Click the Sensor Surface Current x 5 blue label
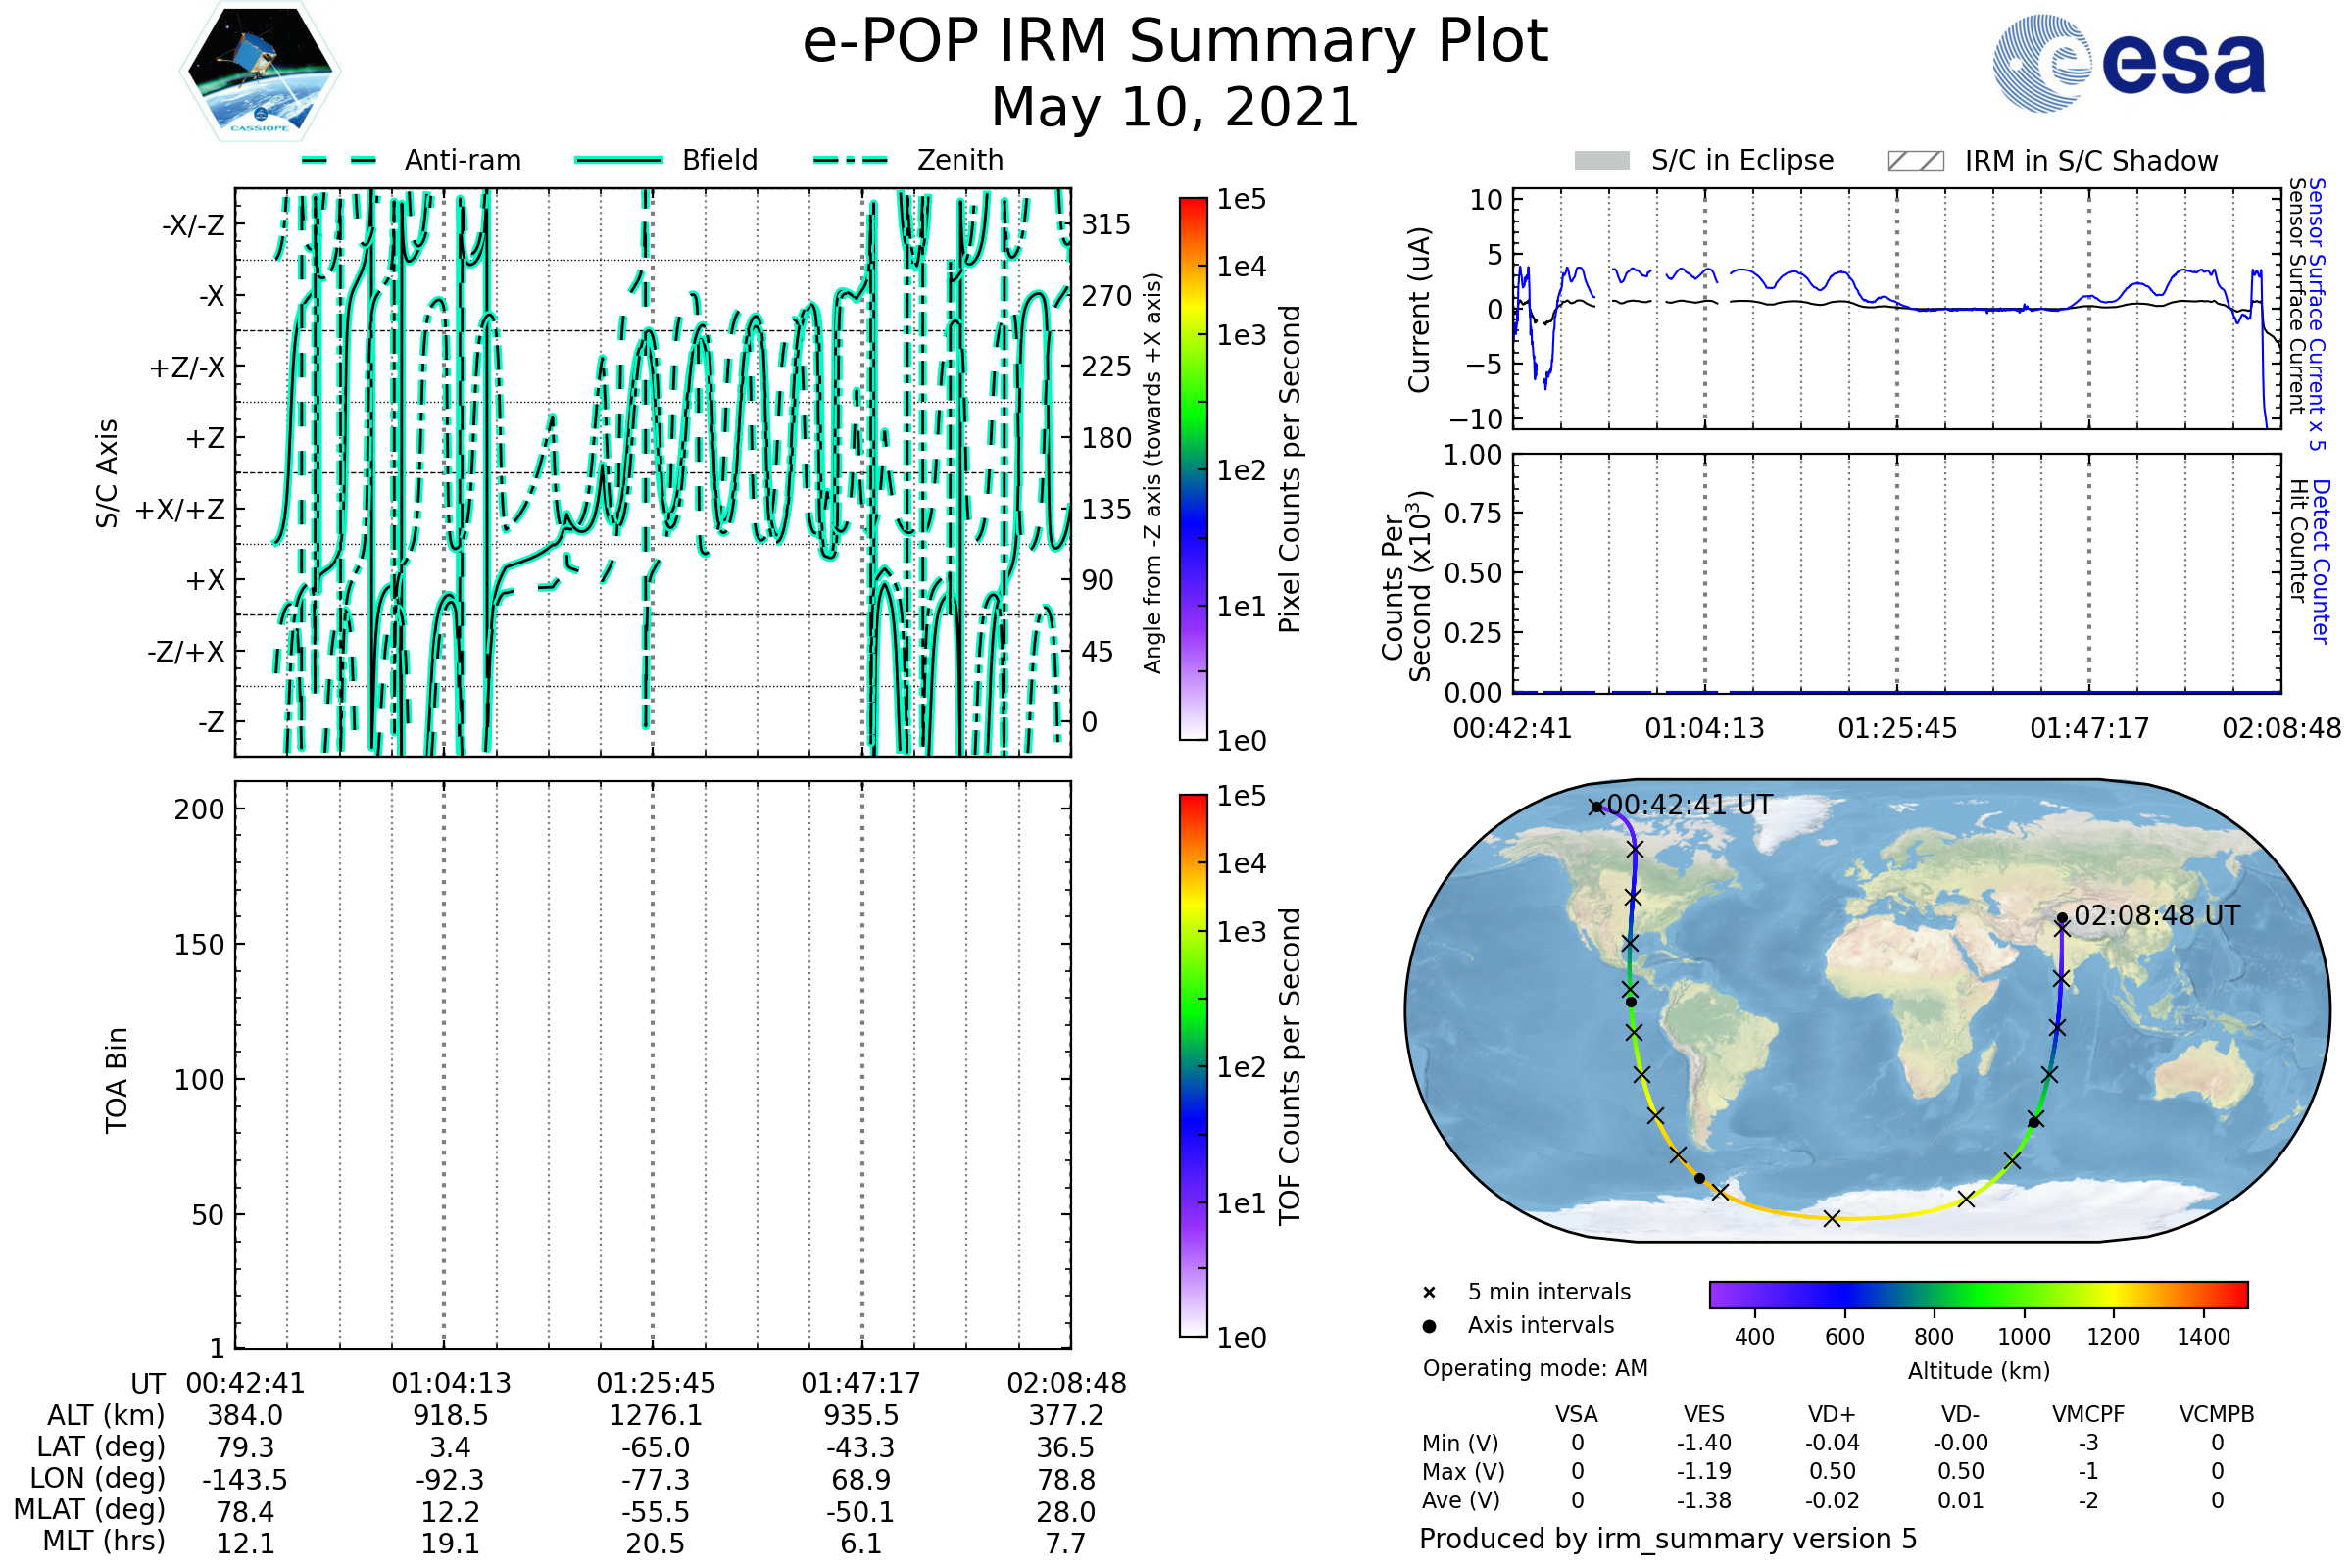The width and height of the screenshot is (2352, 1568). point(2318,314)
